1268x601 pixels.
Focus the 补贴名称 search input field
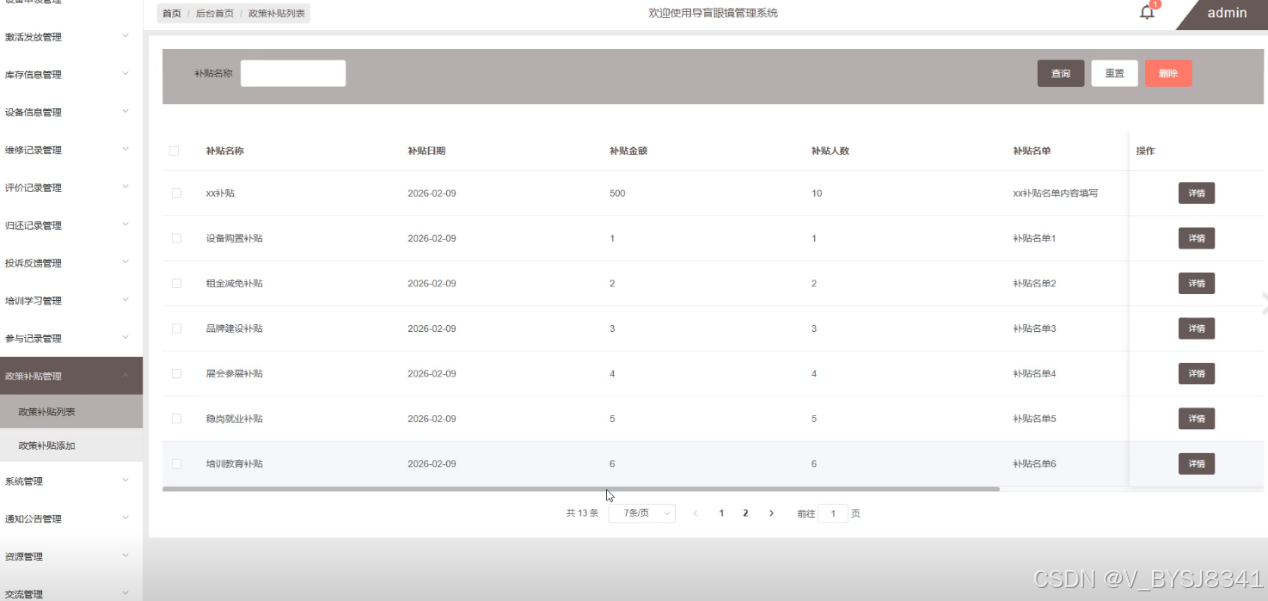click(293, 73)
